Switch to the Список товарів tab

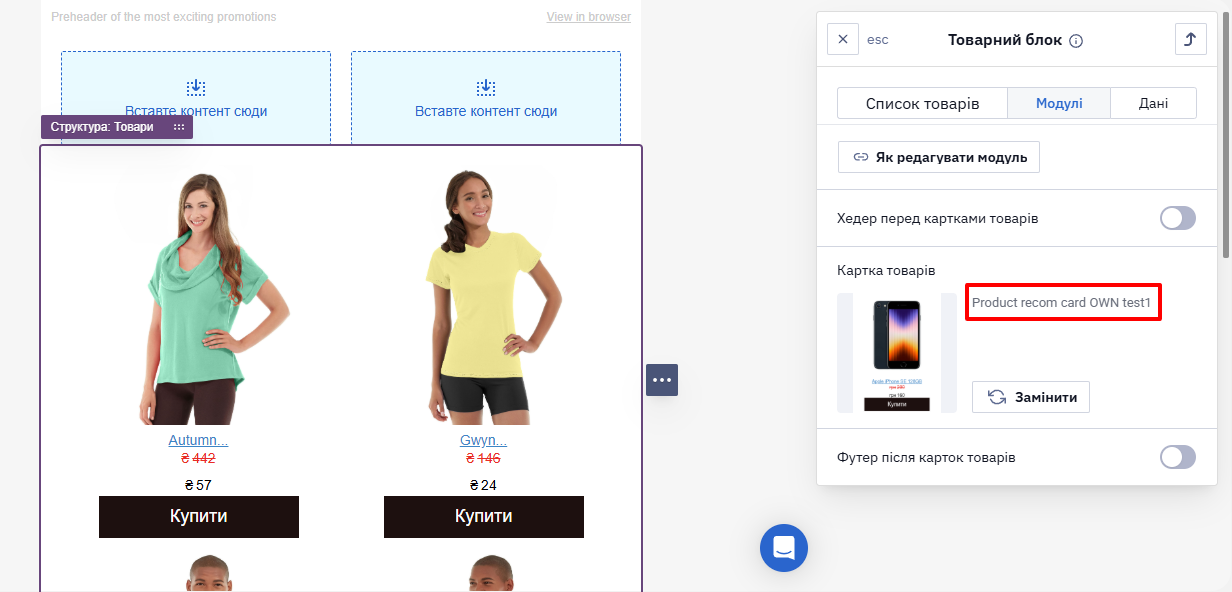coord(922,104)
